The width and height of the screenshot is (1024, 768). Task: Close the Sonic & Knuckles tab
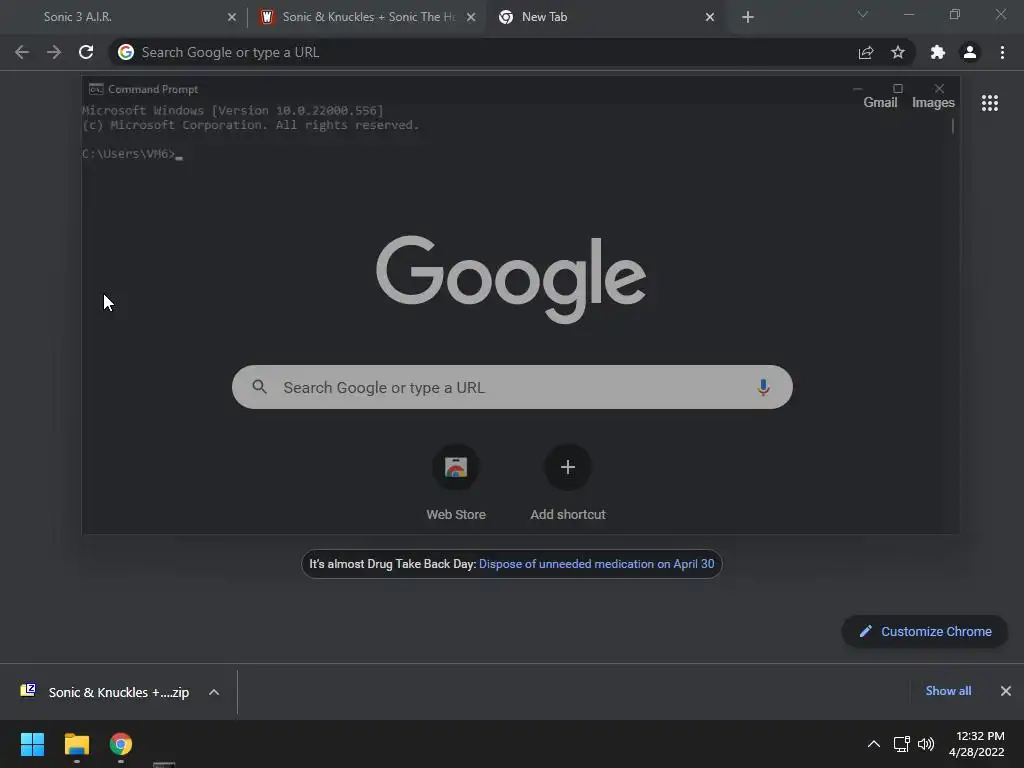(471, 18)
